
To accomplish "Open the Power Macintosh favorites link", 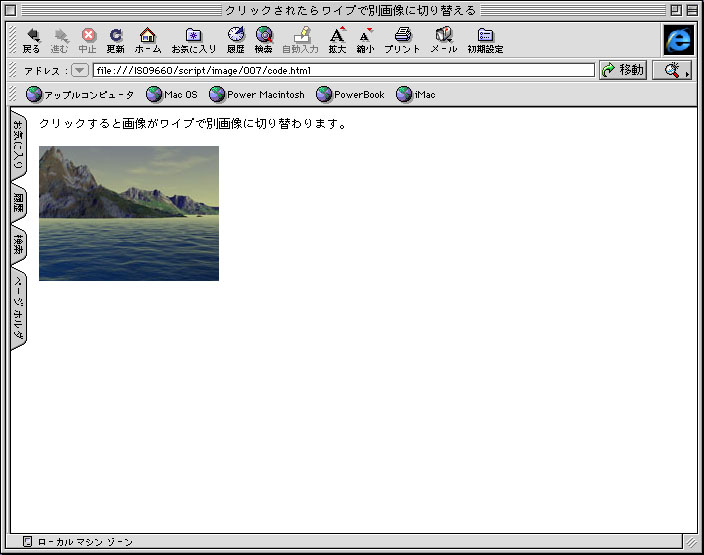I will tap(257, 94).
